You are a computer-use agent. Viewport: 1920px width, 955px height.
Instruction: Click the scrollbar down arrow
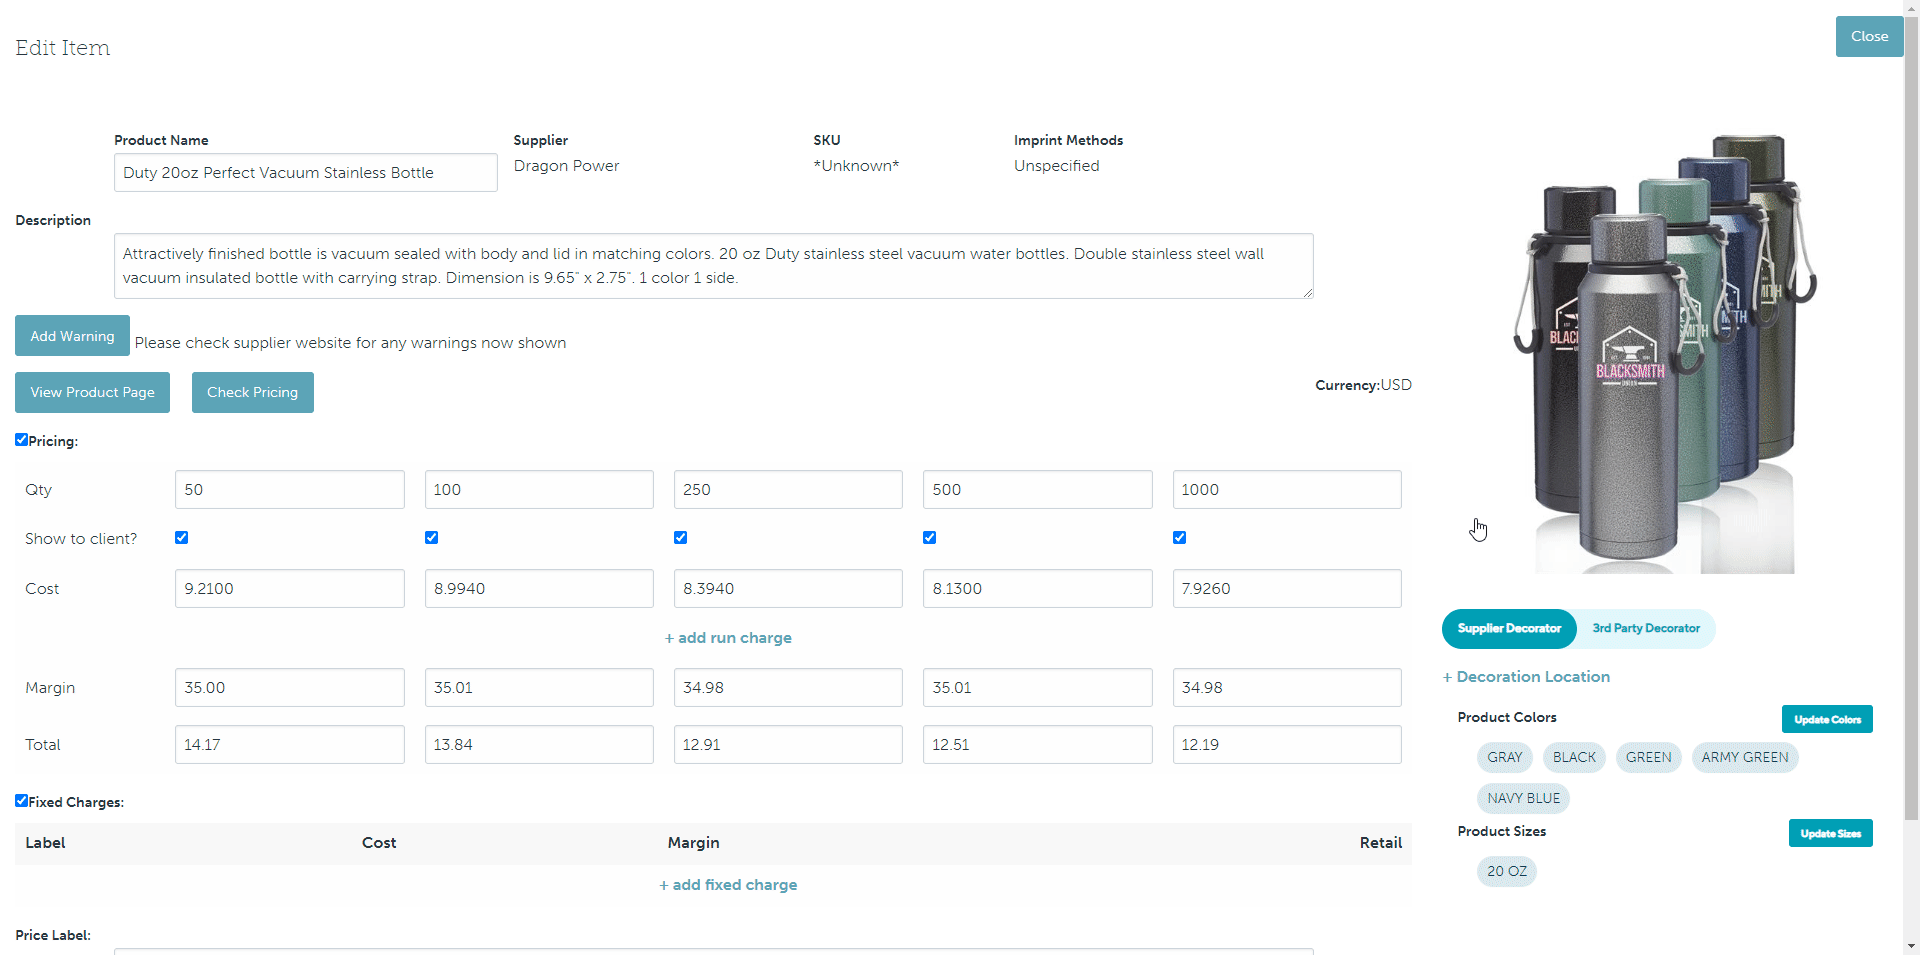tap(1911, 946)
